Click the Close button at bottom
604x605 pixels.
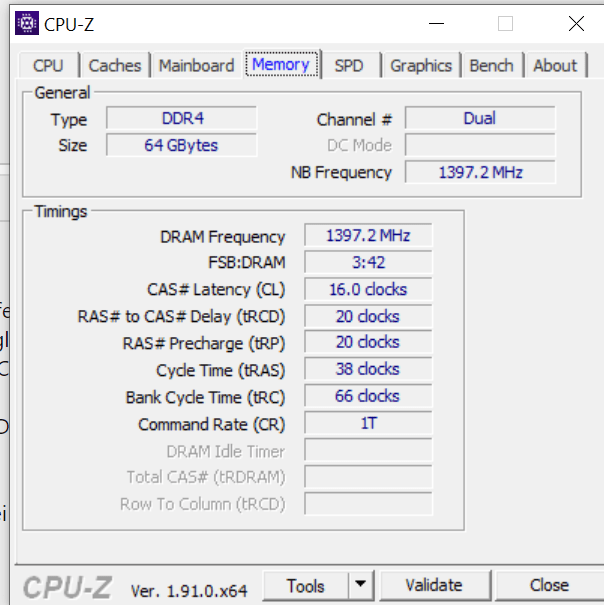549,586
